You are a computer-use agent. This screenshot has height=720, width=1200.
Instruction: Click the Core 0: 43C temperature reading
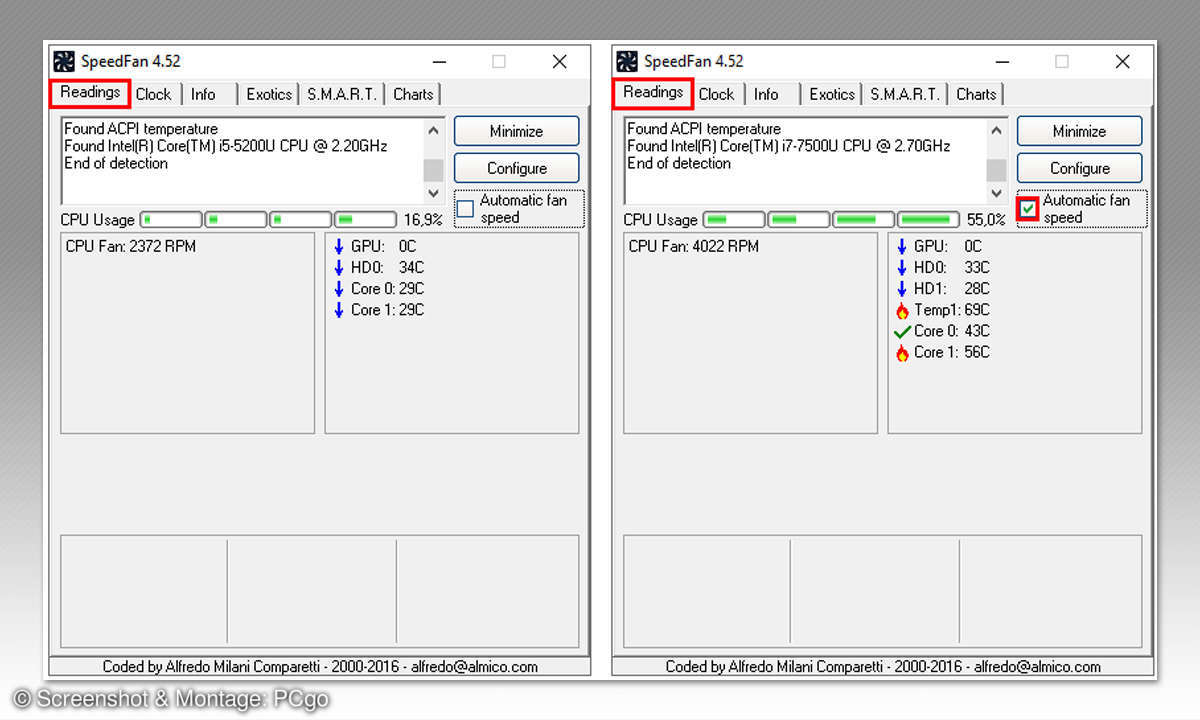(x=952, y=331)
